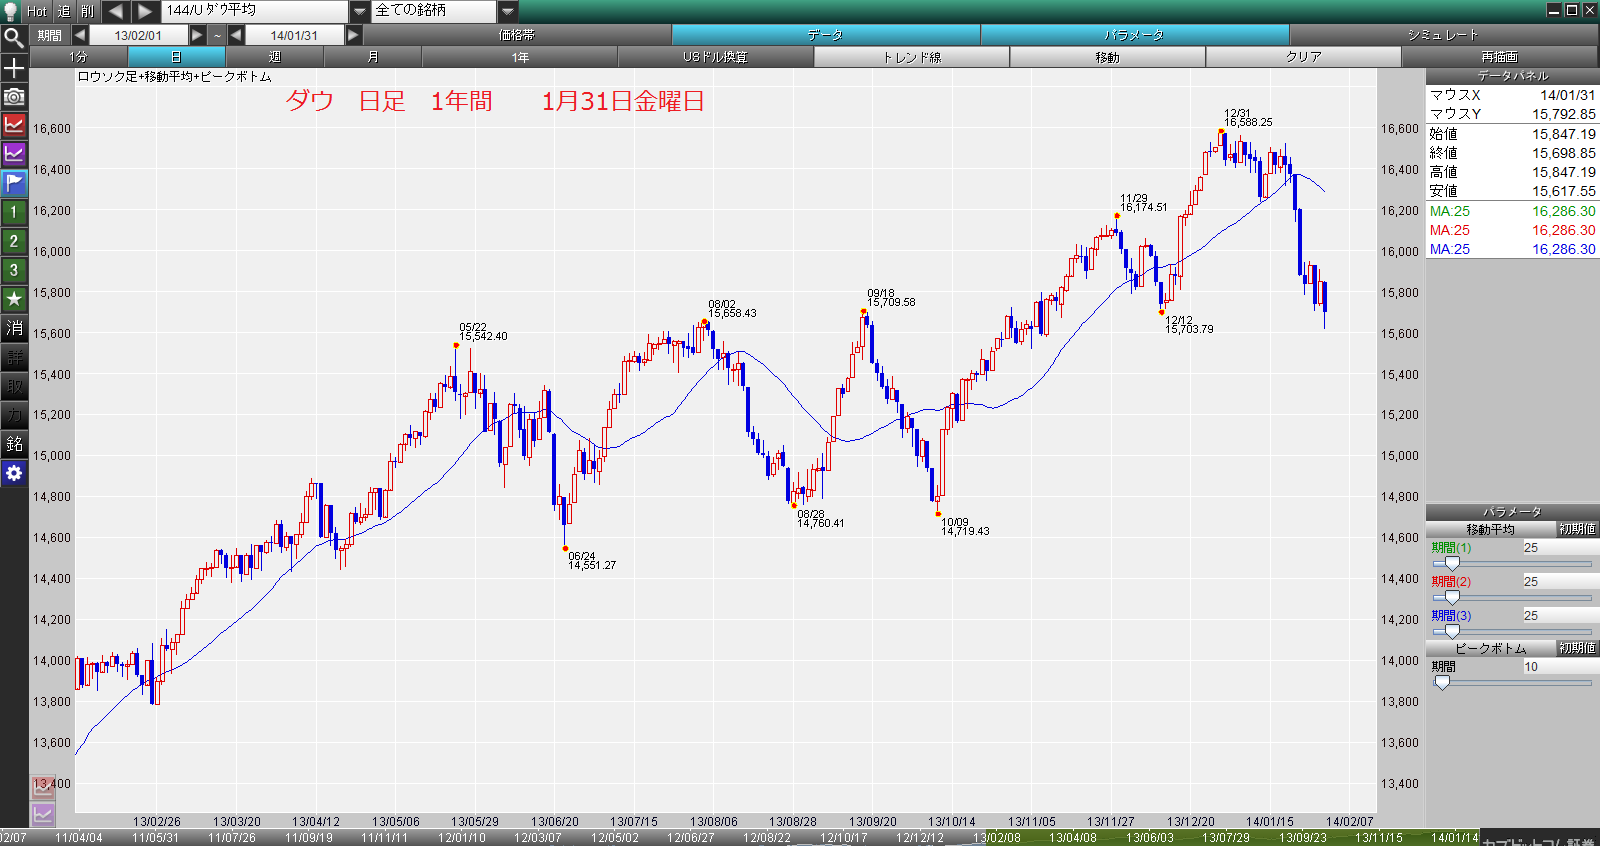The image size is (1610, 846).
Task: Toggle the 価格帯 price band panel
Action: point(517,35)
